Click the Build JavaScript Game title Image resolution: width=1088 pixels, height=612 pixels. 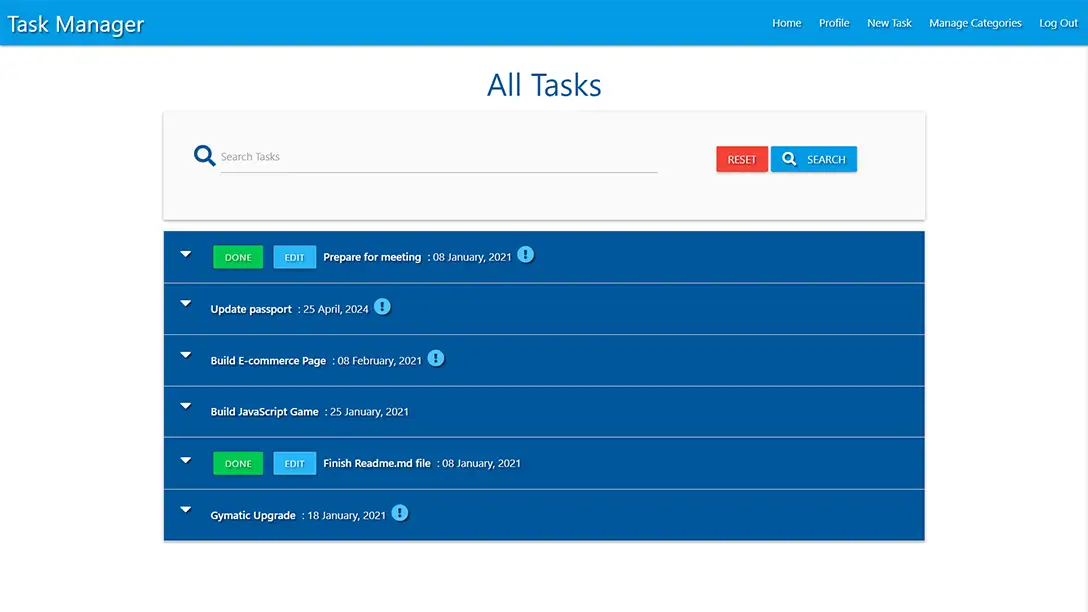pos(264,411)
